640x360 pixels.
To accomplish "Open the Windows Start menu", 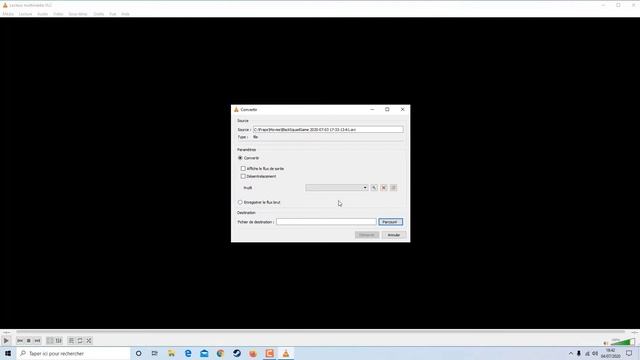I will coord(8,353).
